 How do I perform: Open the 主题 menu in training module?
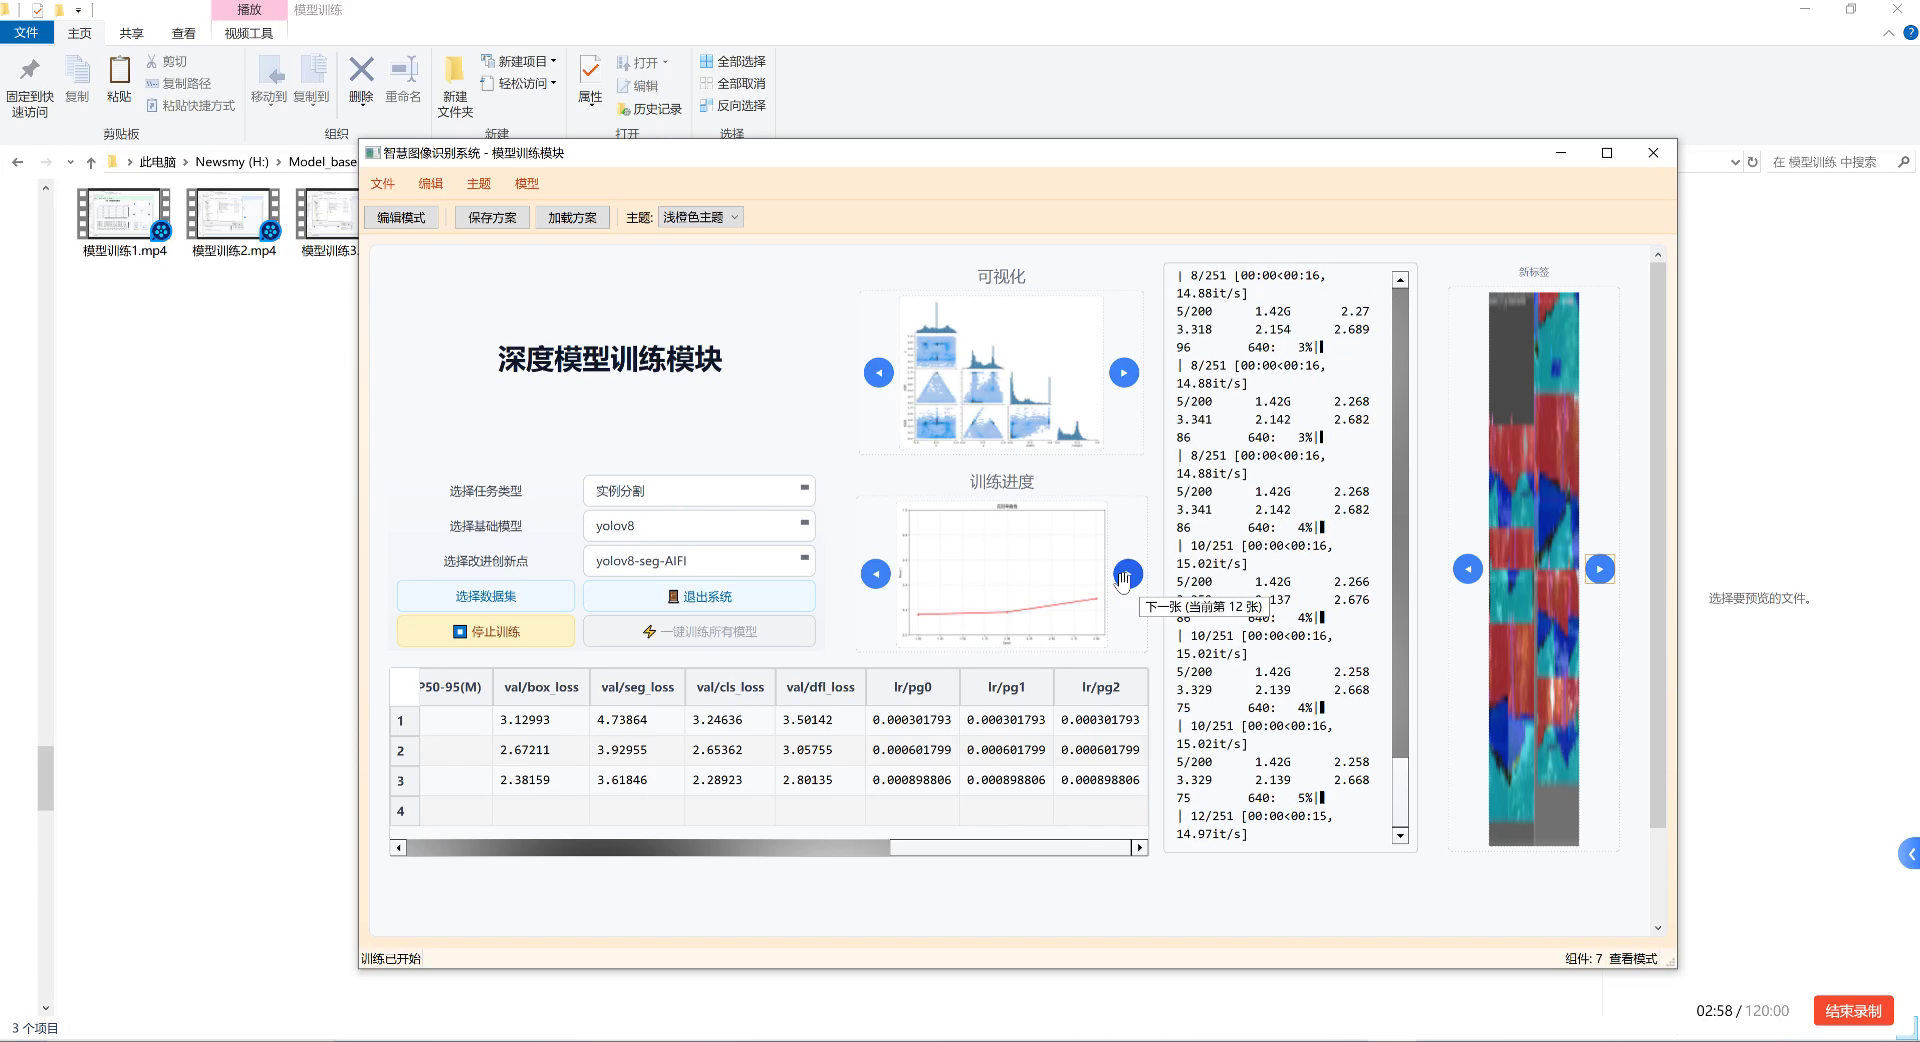479,183
